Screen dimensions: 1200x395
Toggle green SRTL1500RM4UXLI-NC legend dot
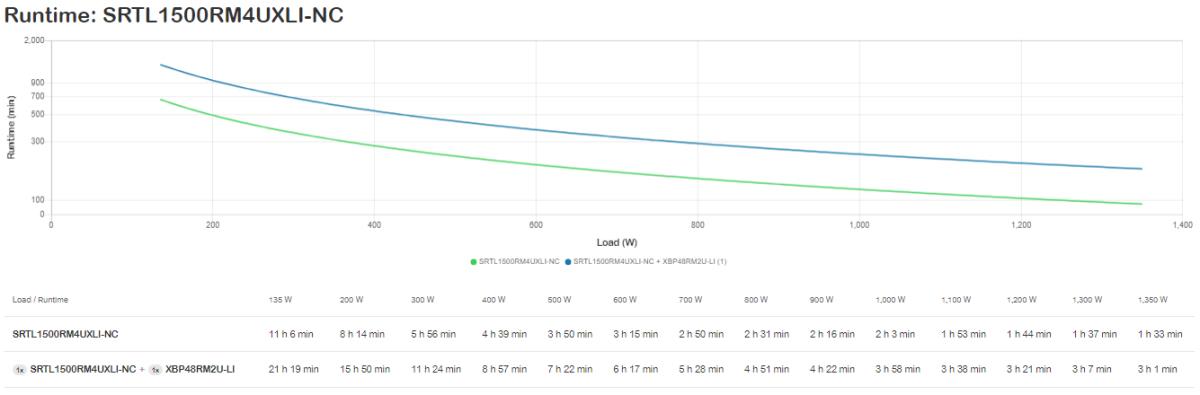click(x=473, y=261)
